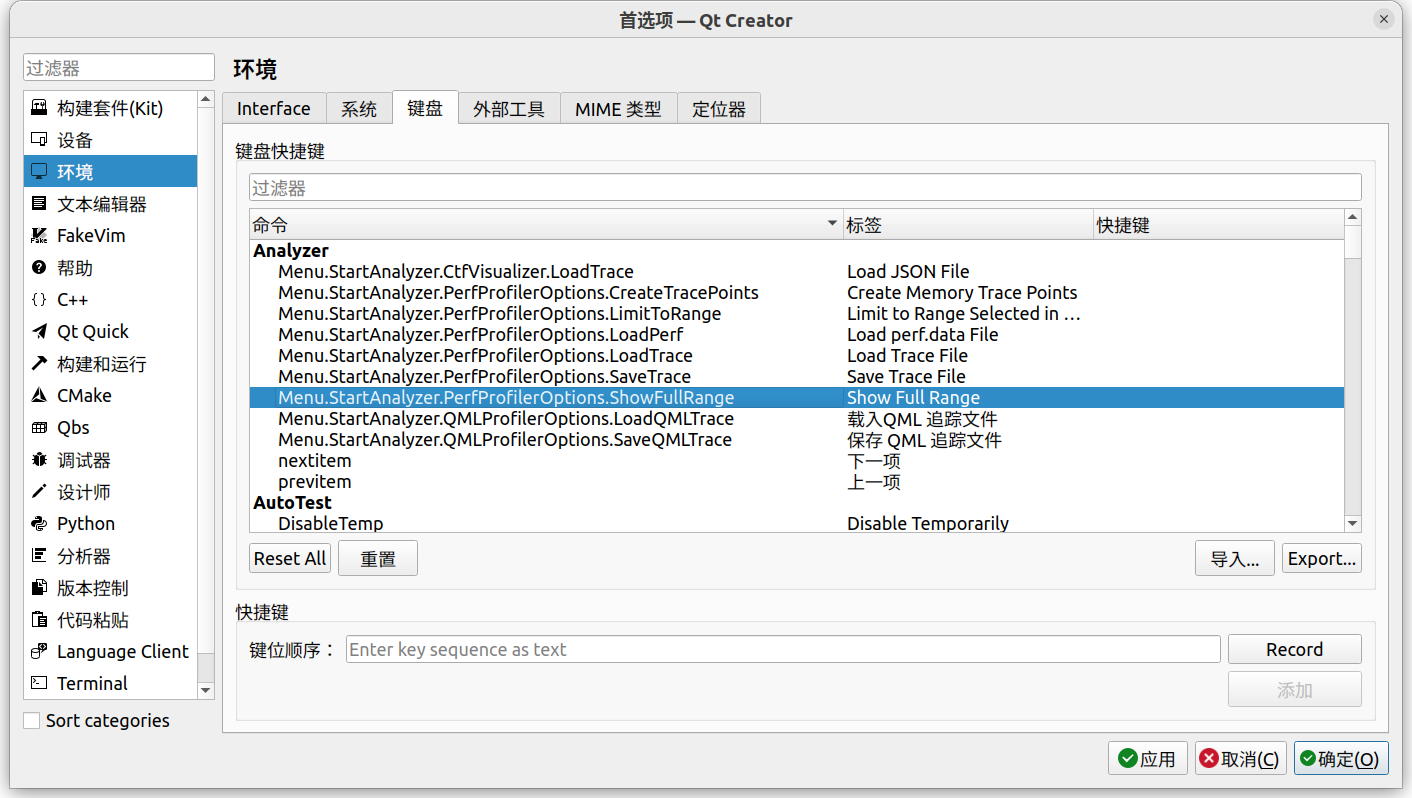Click the category list scroll-up arrow

click(206, 99)
